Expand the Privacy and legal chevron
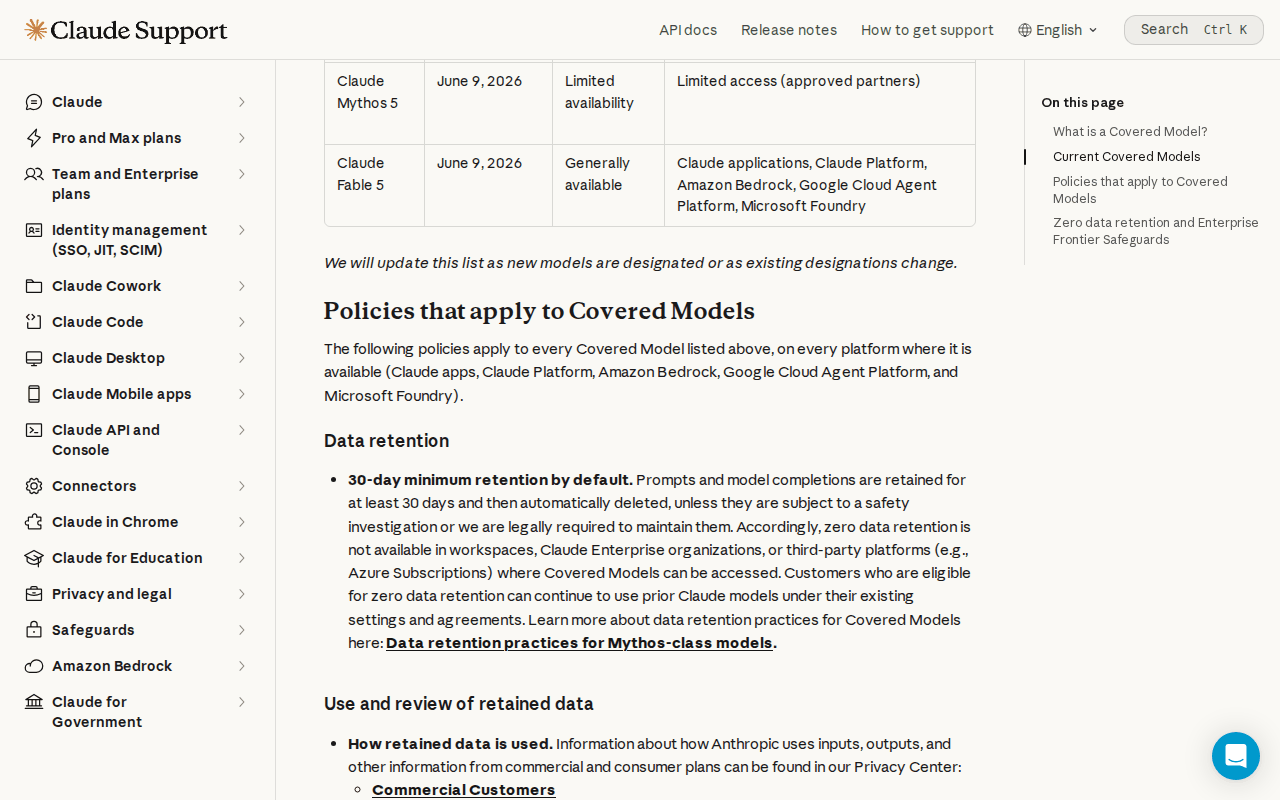The image size is (1280, 800). point(241,594)
